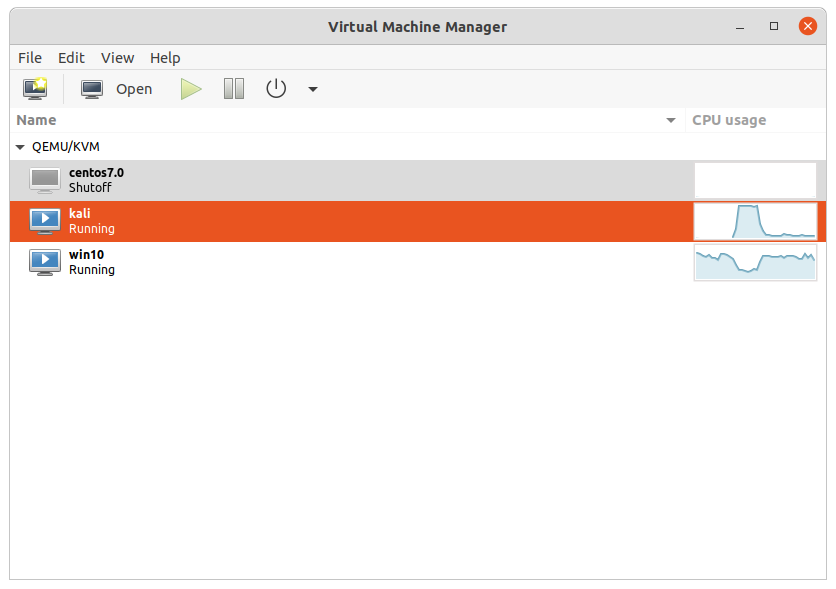Viewport: 836px width, 589px height.
Task: Maximize the Virtual Machine Manager window
Action: (774, 26)
